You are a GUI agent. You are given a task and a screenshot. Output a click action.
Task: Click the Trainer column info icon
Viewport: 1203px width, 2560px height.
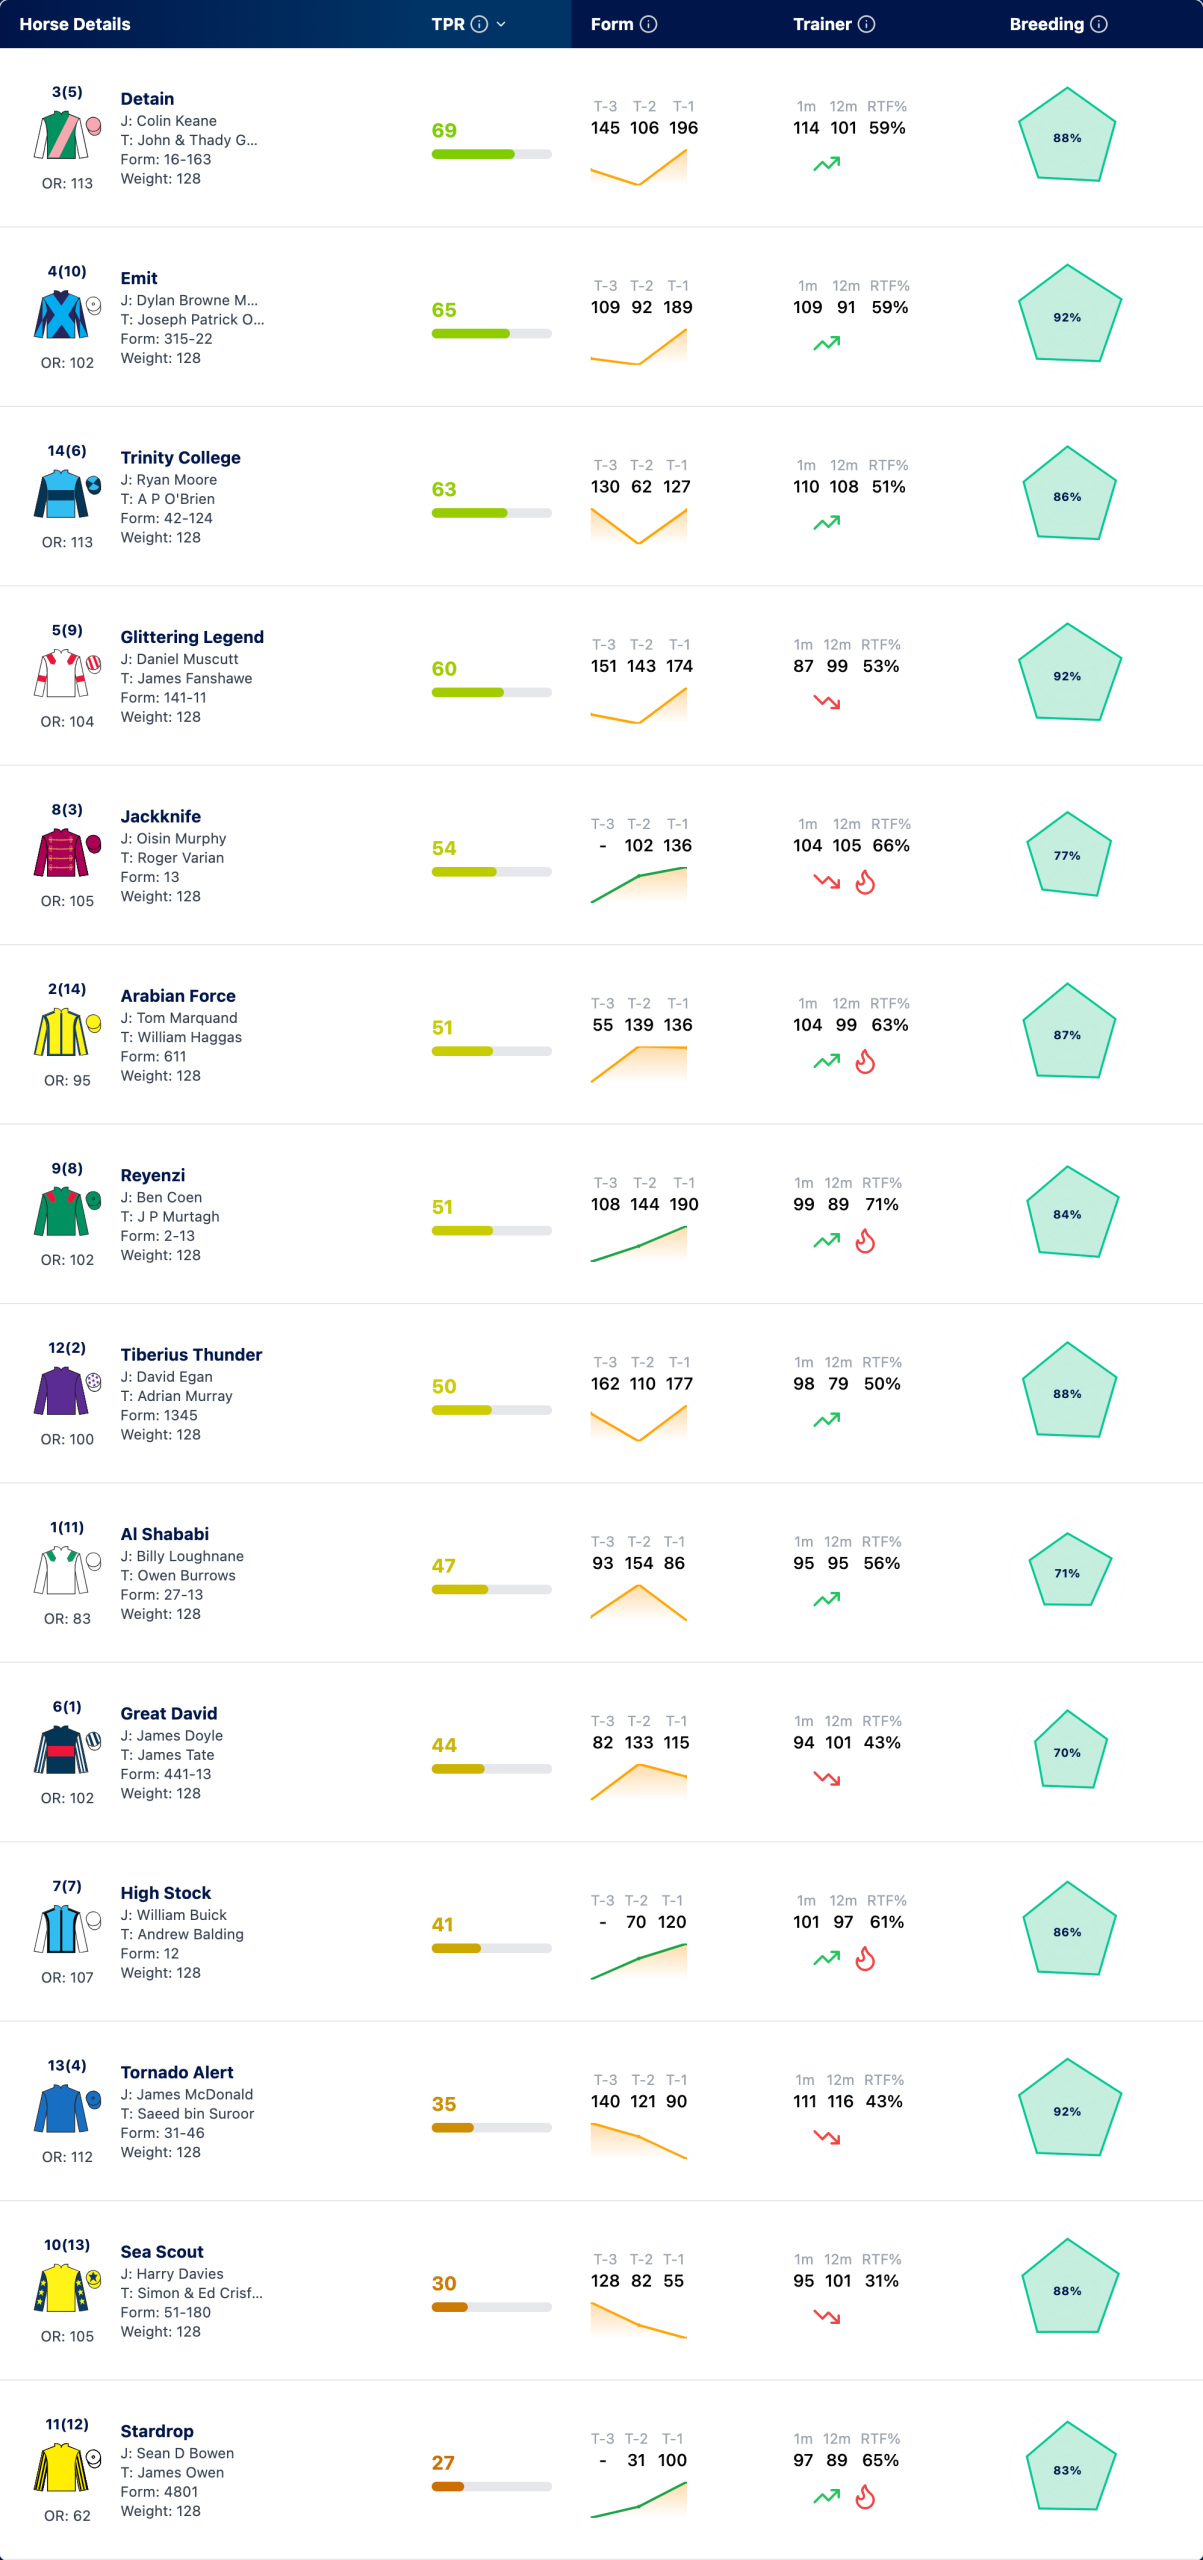pyautogui.click(x=866, y=24)
